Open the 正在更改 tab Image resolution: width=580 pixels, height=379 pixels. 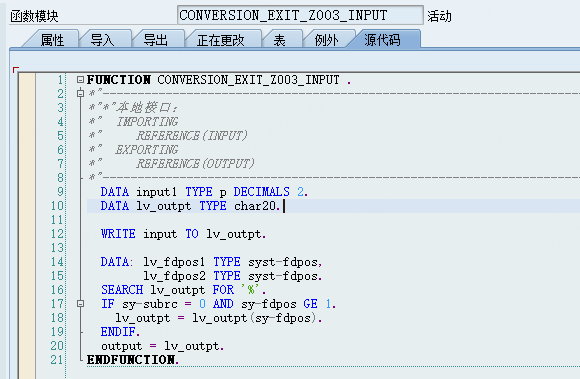[221, 40]
